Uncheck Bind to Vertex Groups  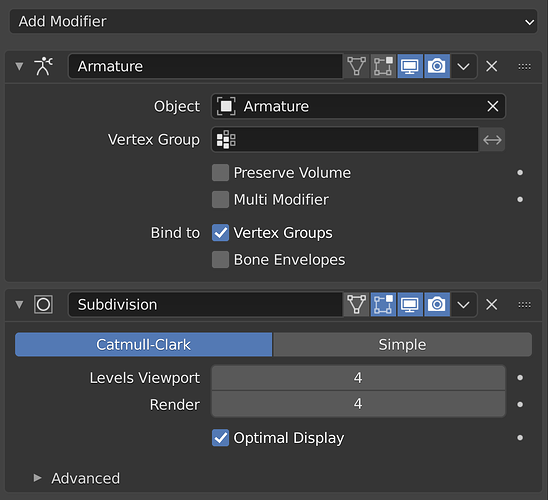[221, 233]
